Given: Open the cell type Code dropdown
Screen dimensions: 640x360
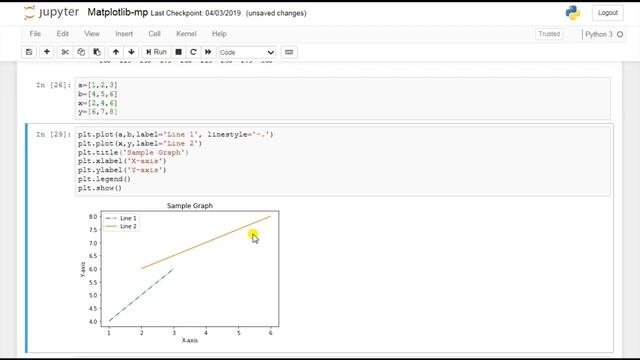Looking at the screenshot, I should (247, 52).
